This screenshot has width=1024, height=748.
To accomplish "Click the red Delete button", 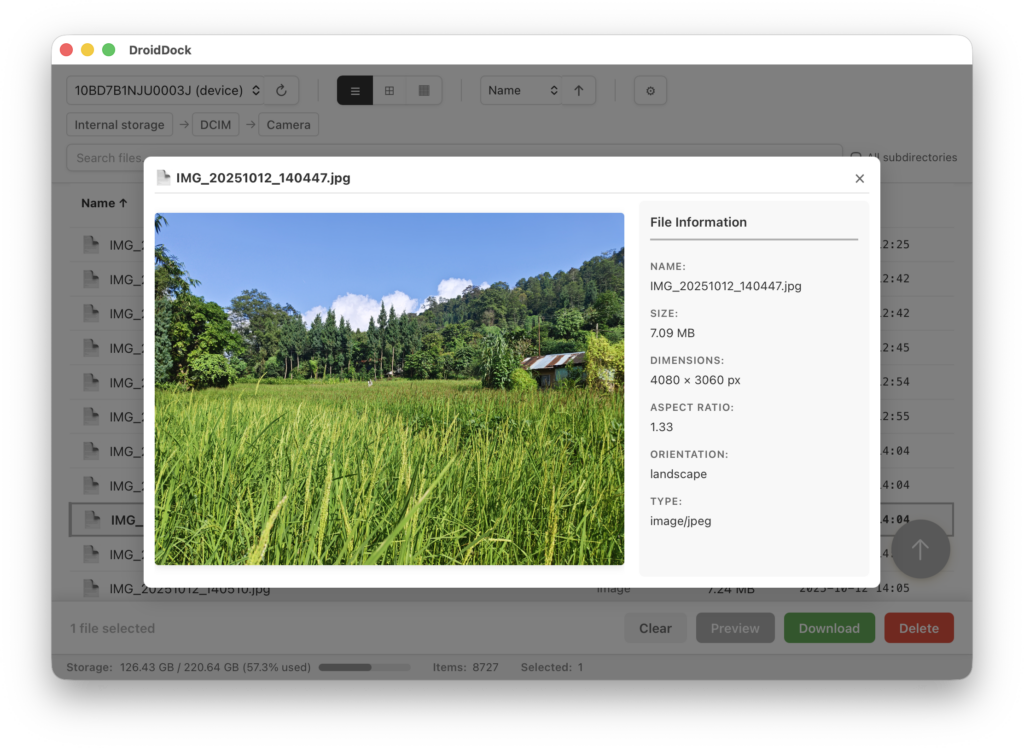I will point(918,628).
